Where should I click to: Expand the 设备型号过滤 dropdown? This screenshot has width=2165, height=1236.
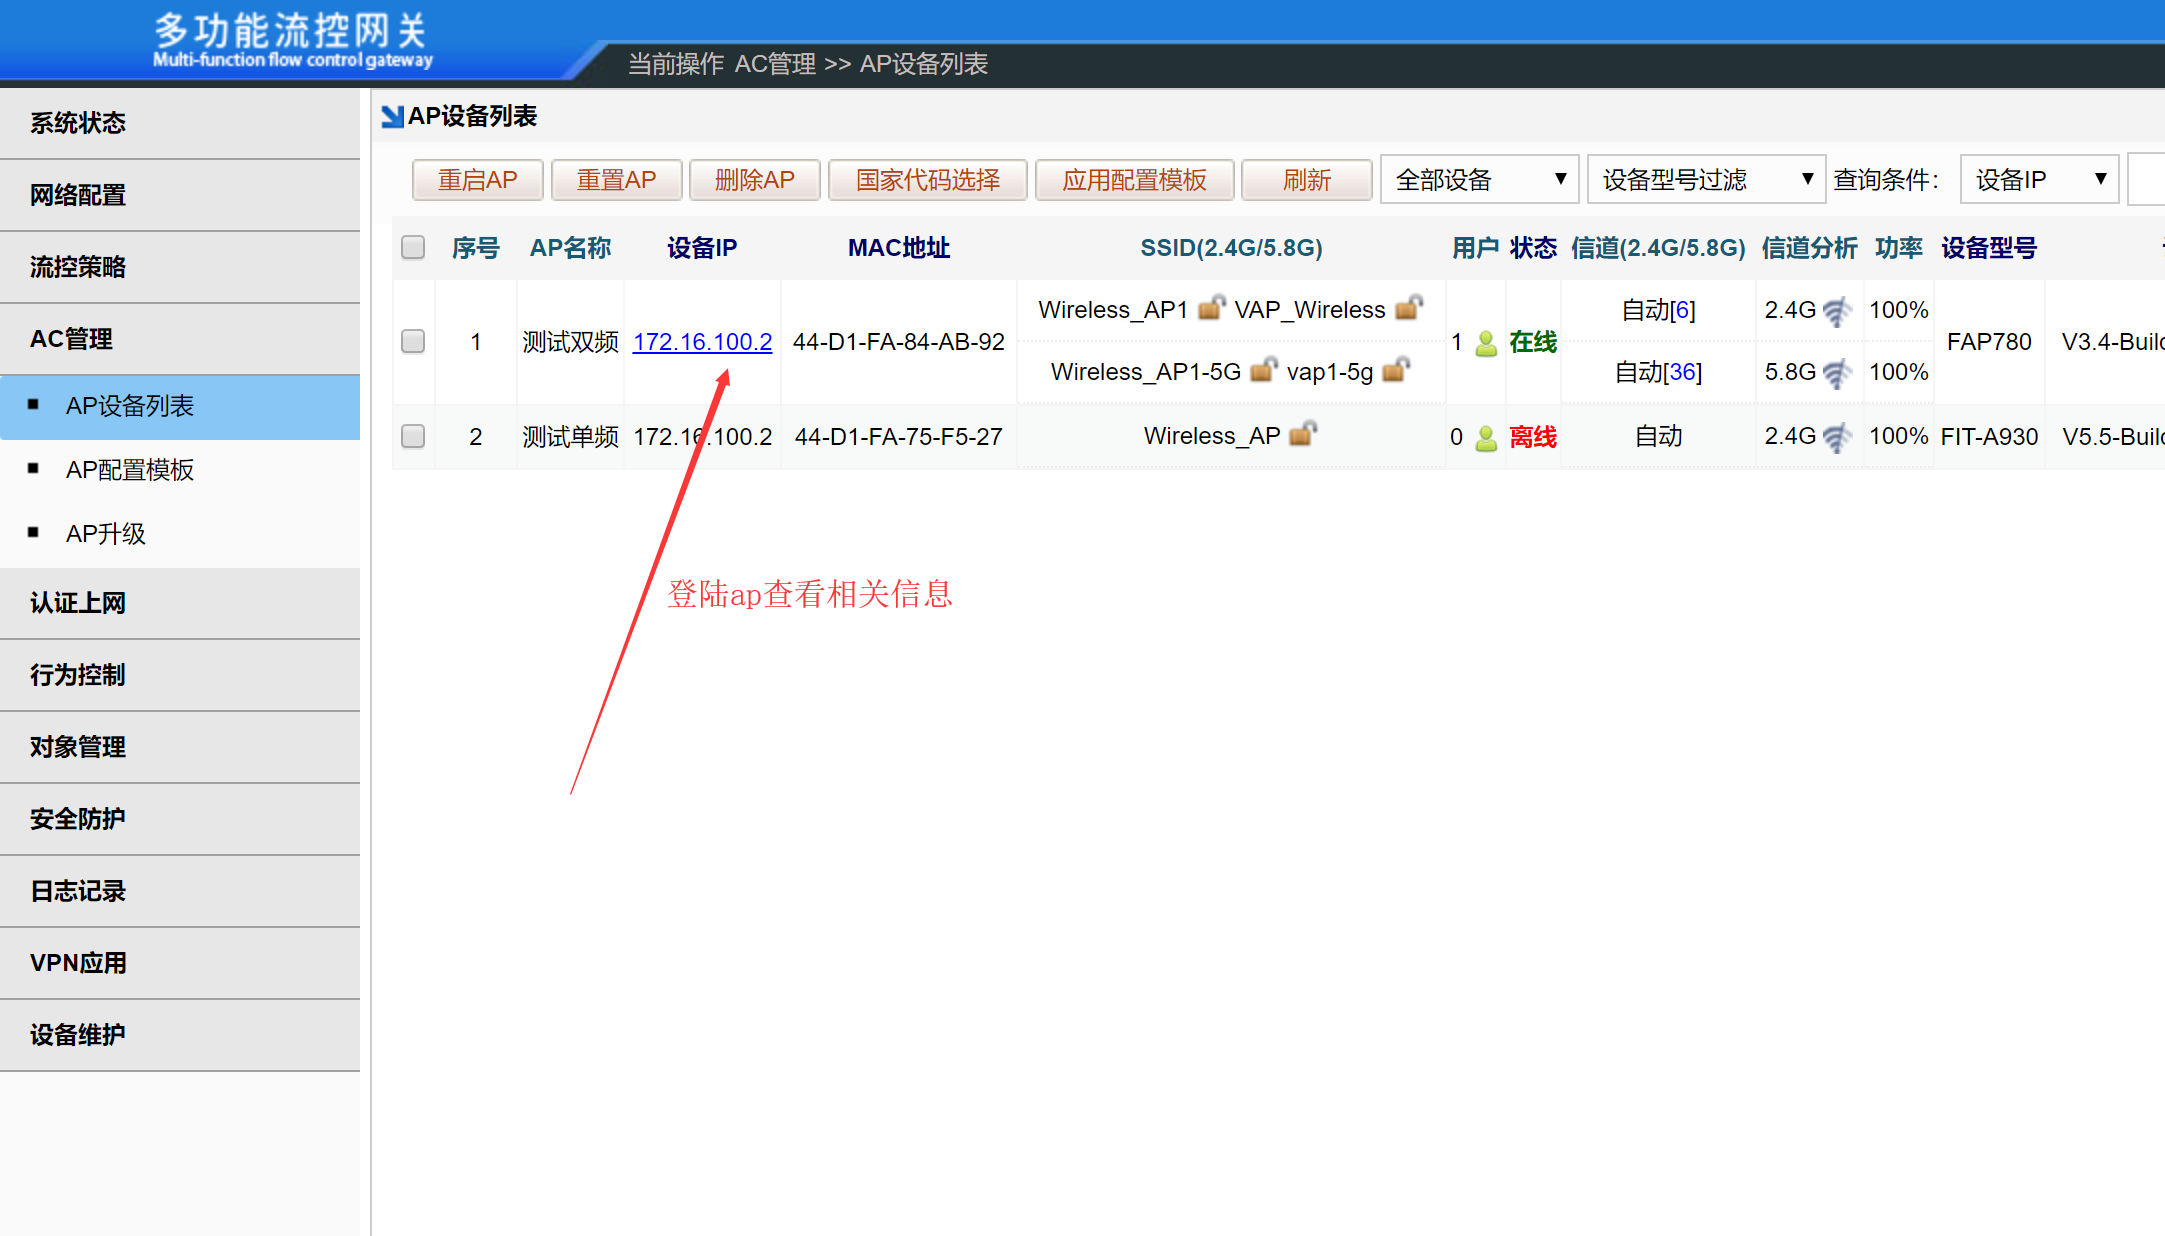coord(1706,180)
